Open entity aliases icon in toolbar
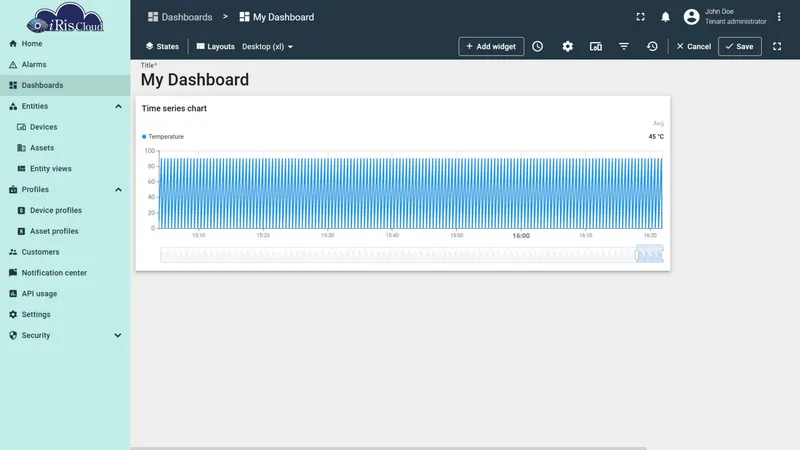800x450 pixels. [595, 46]
